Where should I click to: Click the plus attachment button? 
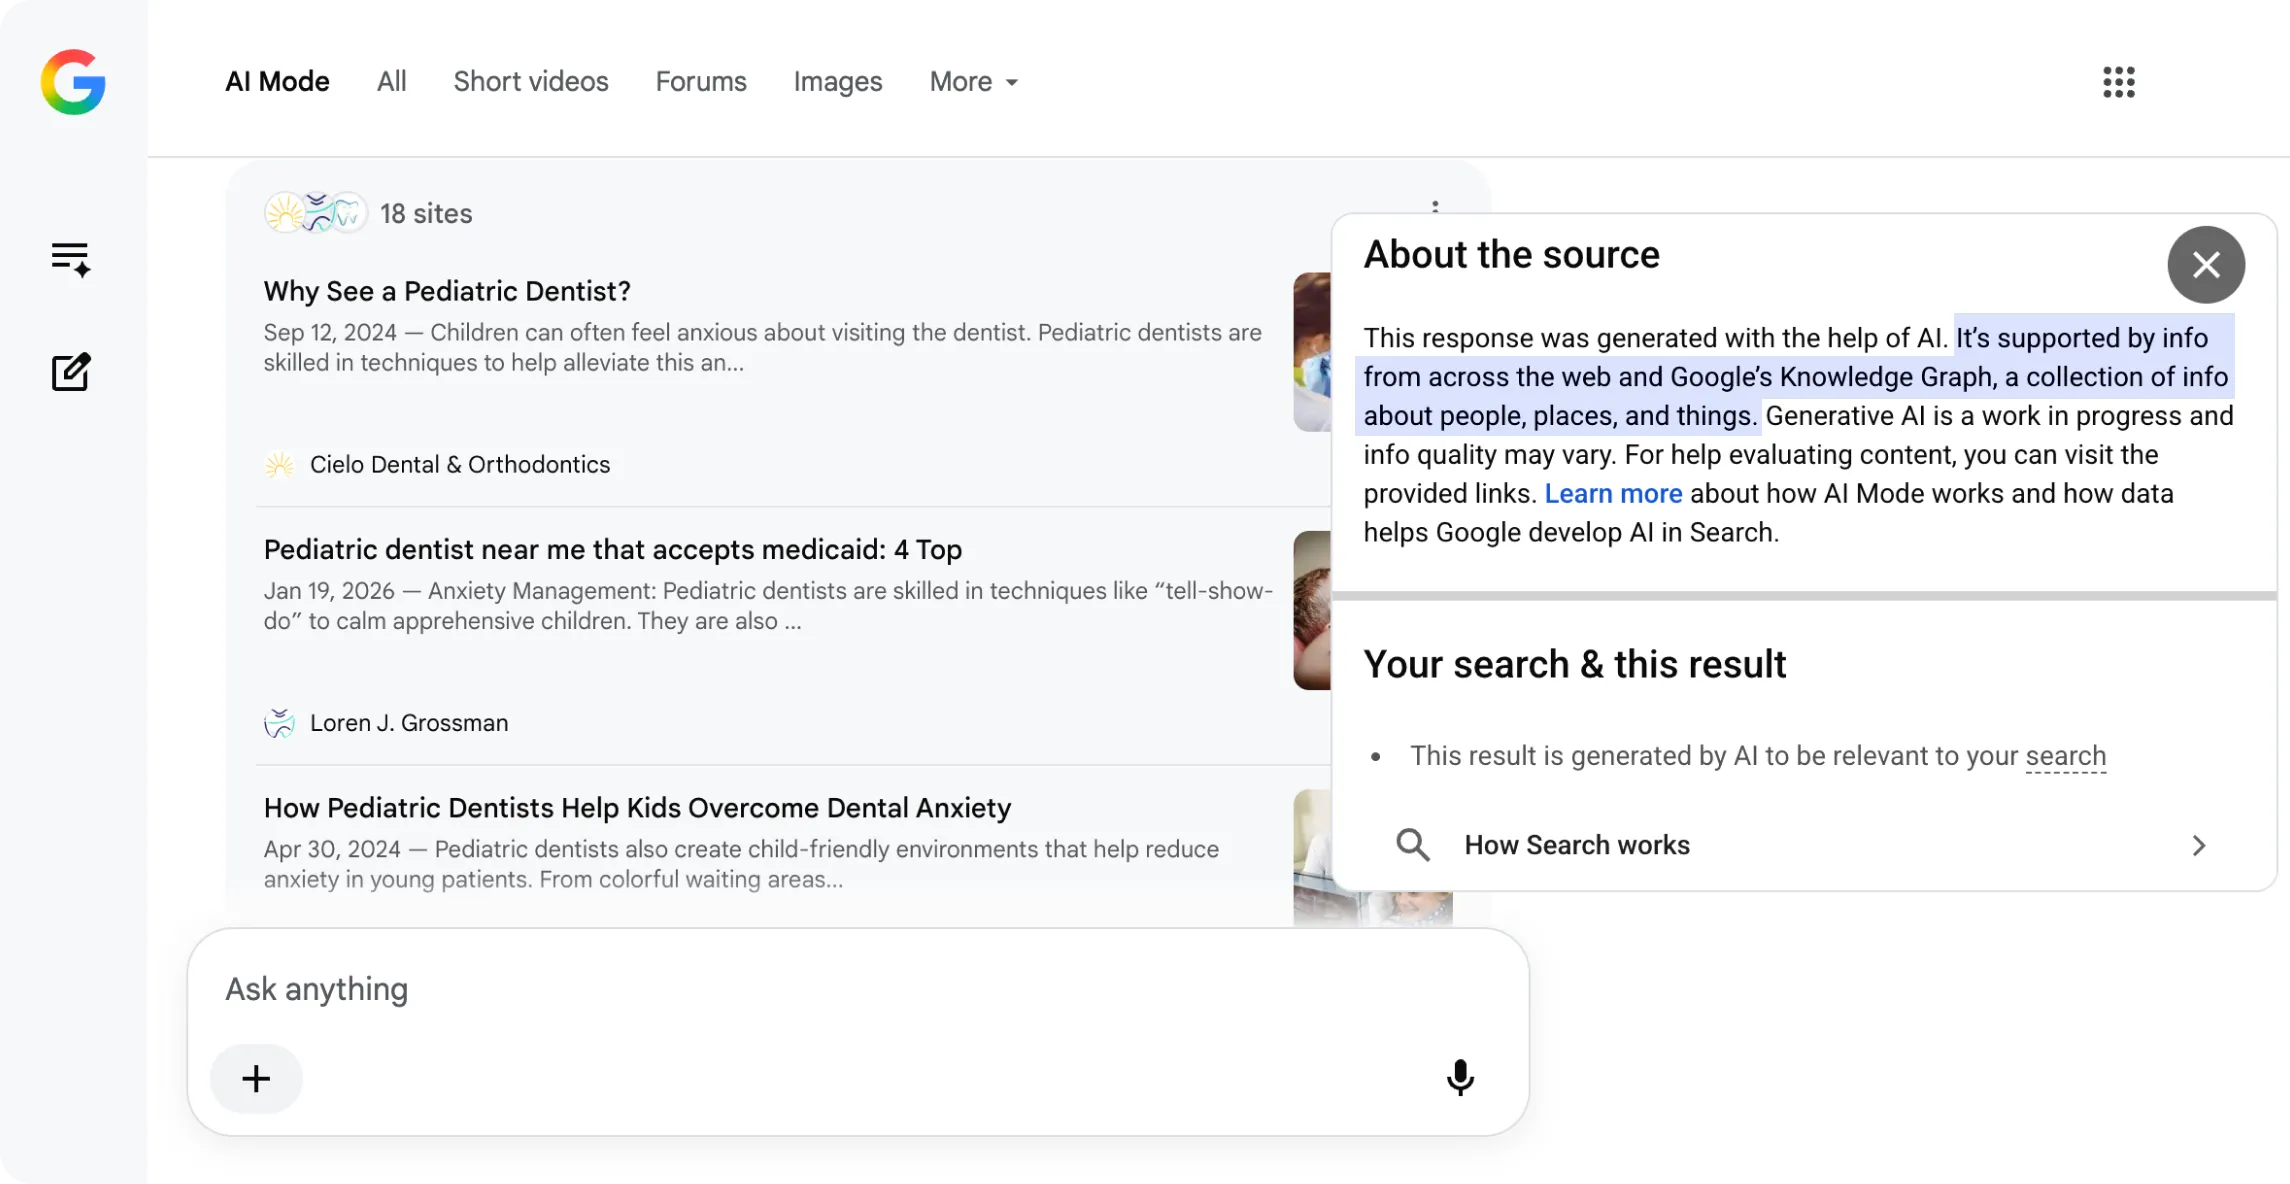(256, 1078)
